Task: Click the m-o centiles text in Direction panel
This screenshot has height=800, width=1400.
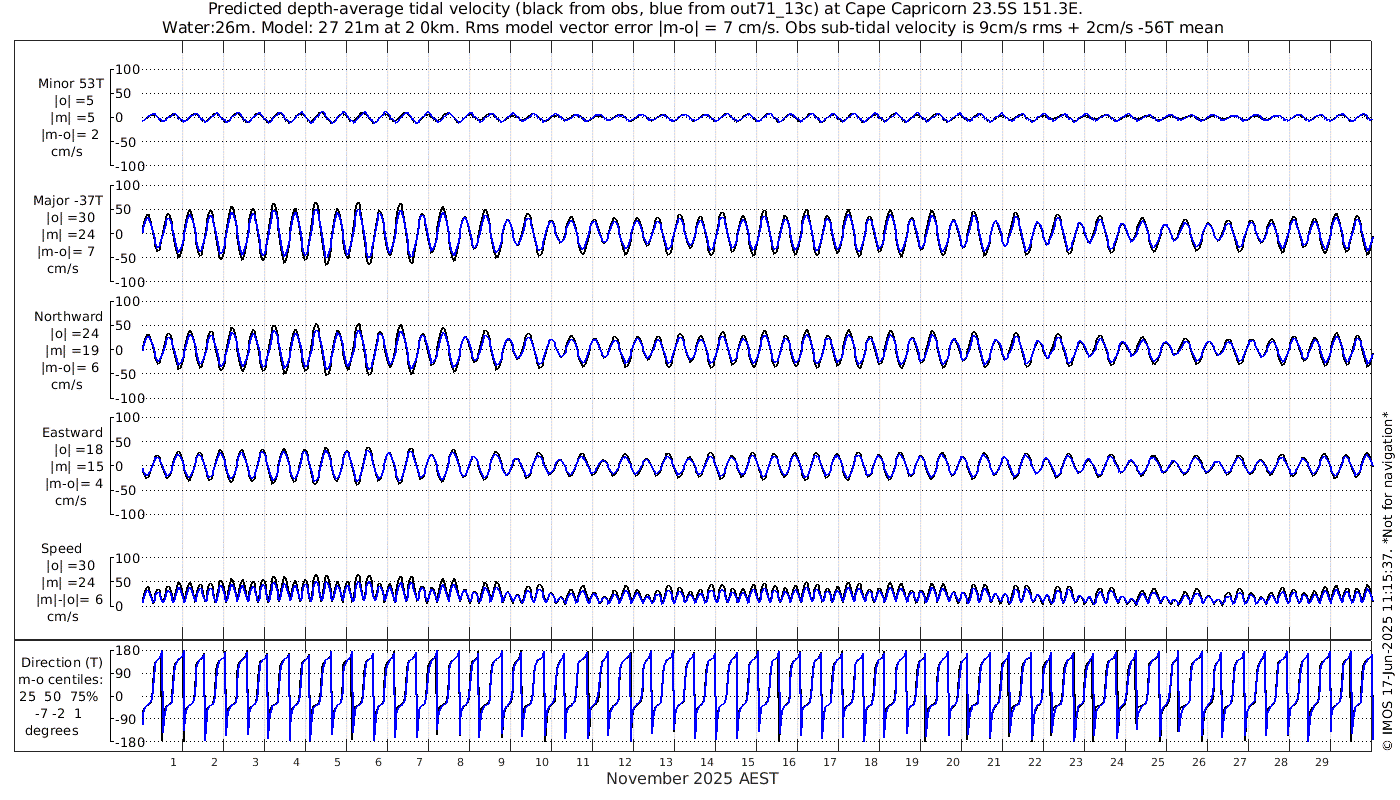Action: point(62,680)
